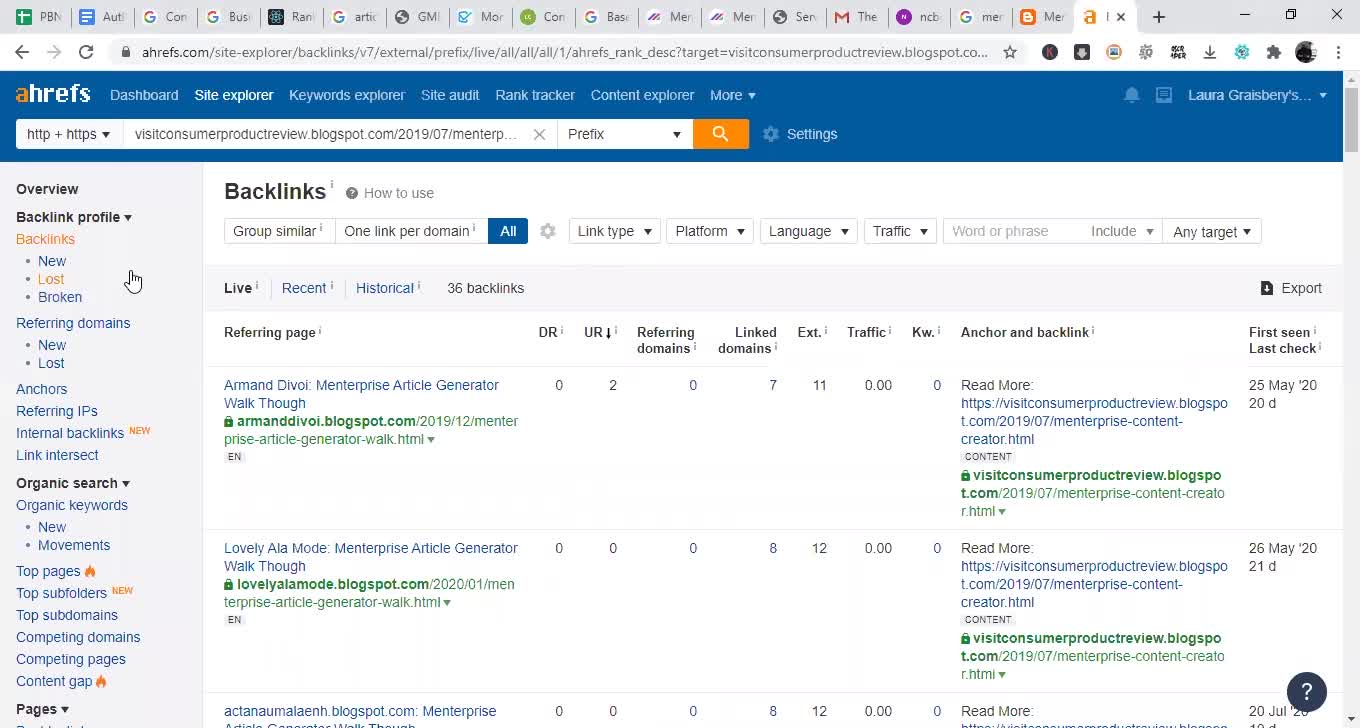This screenshot has height=728, width=1360.
Task: Click the lock icon before armanddivoi.blogspot.com
Action: click(x=229, y=422)
